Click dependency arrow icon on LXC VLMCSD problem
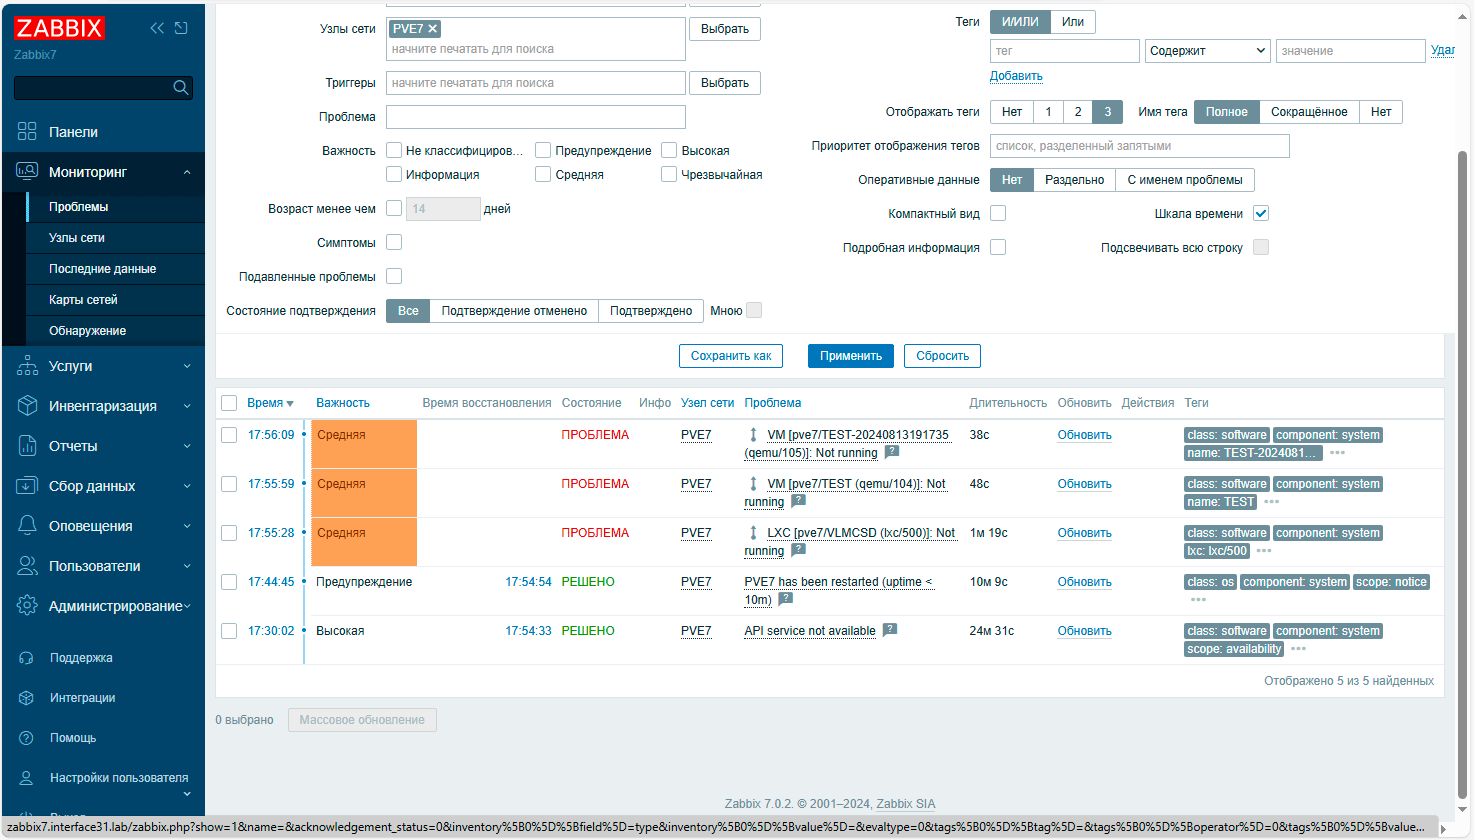Viewport: 1474px width, 840px height. (753, 533)
